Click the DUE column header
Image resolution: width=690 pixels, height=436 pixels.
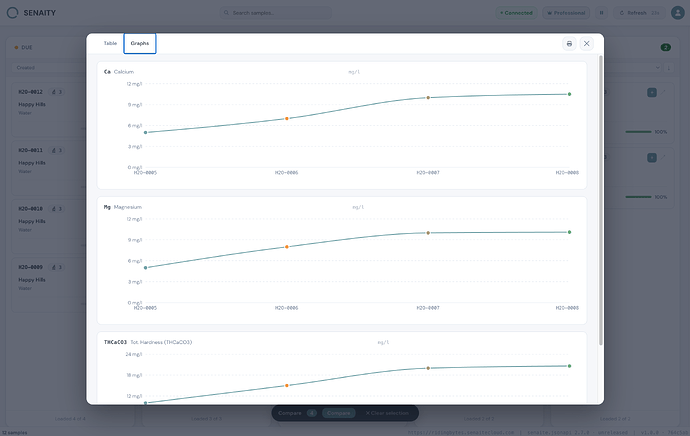click(27, 48)
